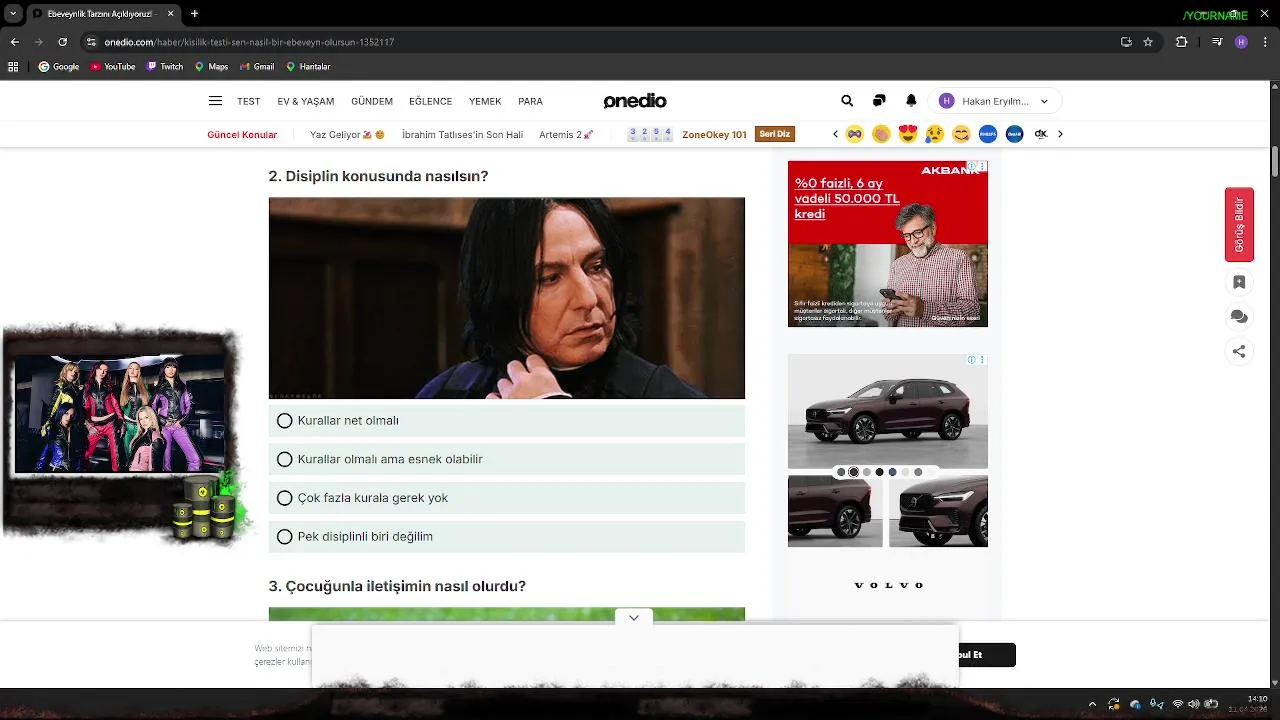Select the blue Volvo color dot

tap(892, 472)
